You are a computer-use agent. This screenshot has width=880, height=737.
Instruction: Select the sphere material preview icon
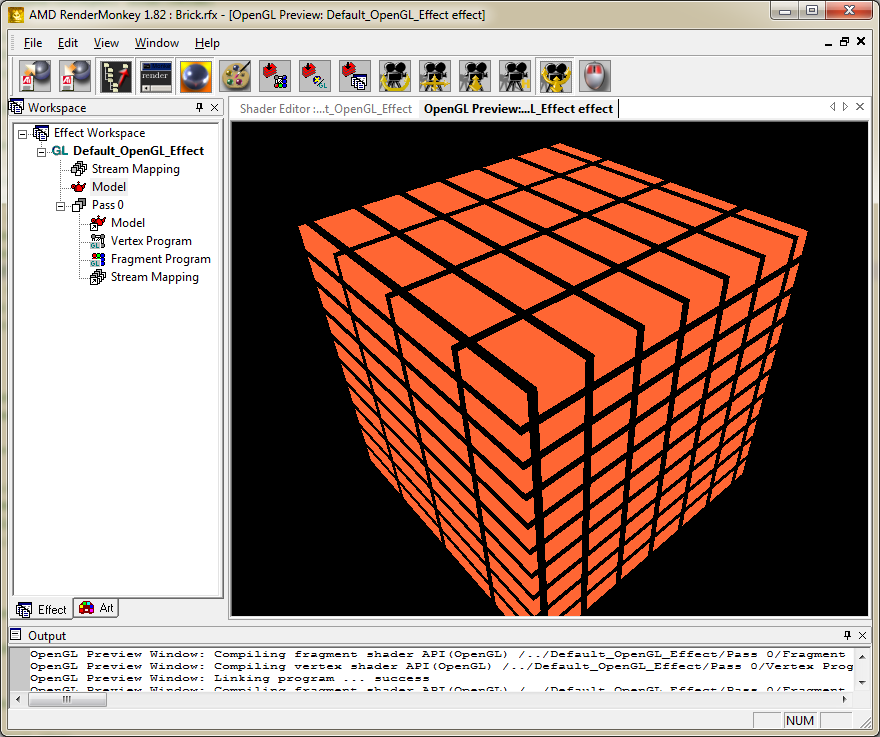coord(195,76)
